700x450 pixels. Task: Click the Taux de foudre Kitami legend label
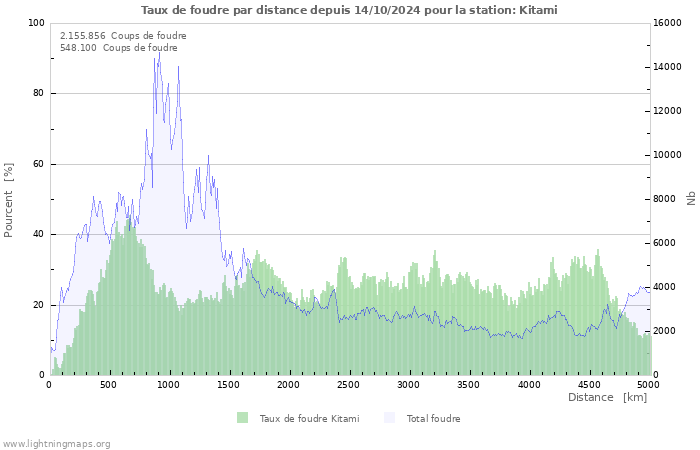coord(309,418)
